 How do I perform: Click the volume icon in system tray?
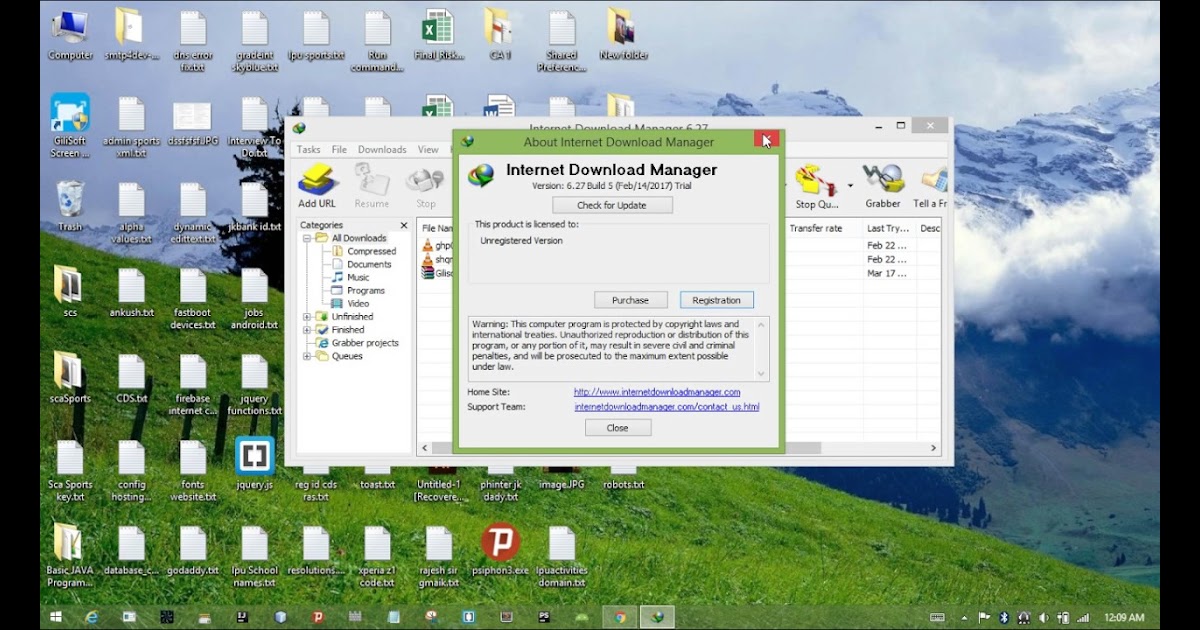[x=1044, y=617]
